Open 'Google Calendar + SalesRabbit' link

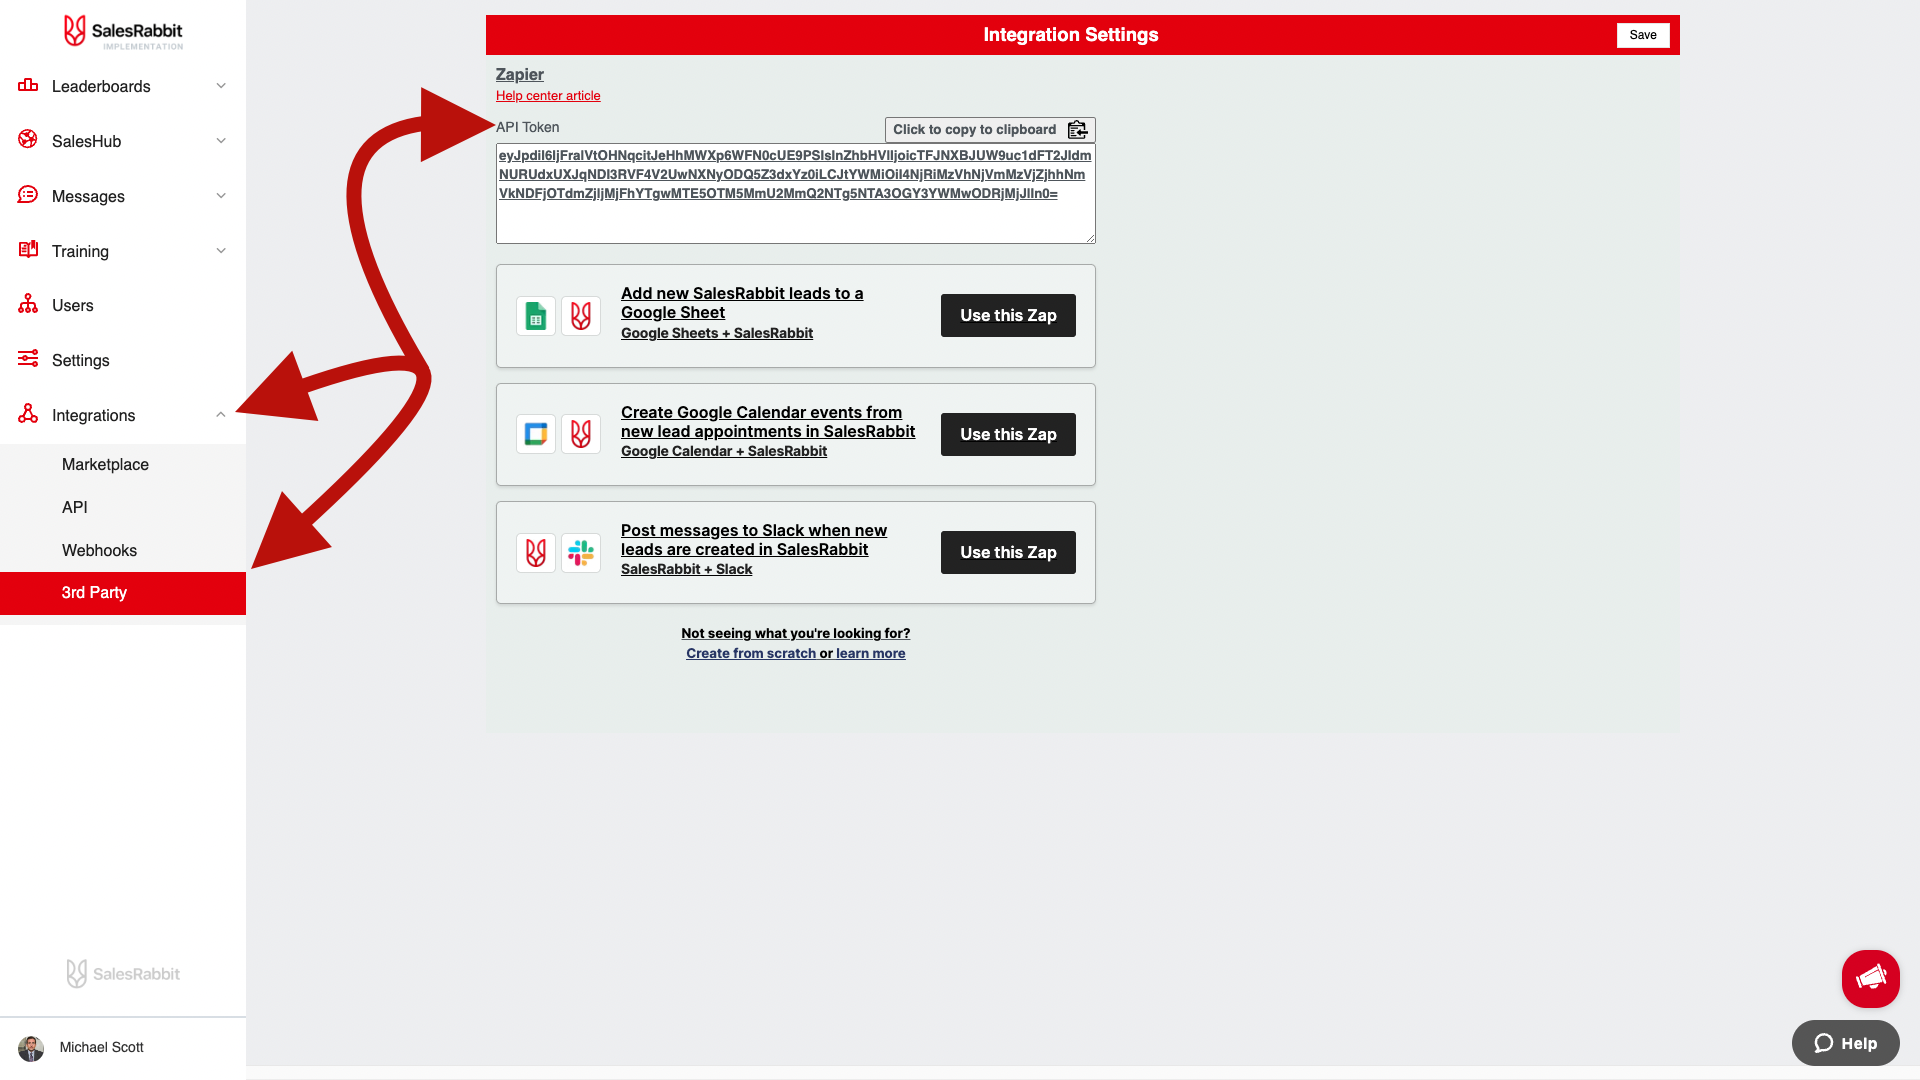(x=724, y=451)
